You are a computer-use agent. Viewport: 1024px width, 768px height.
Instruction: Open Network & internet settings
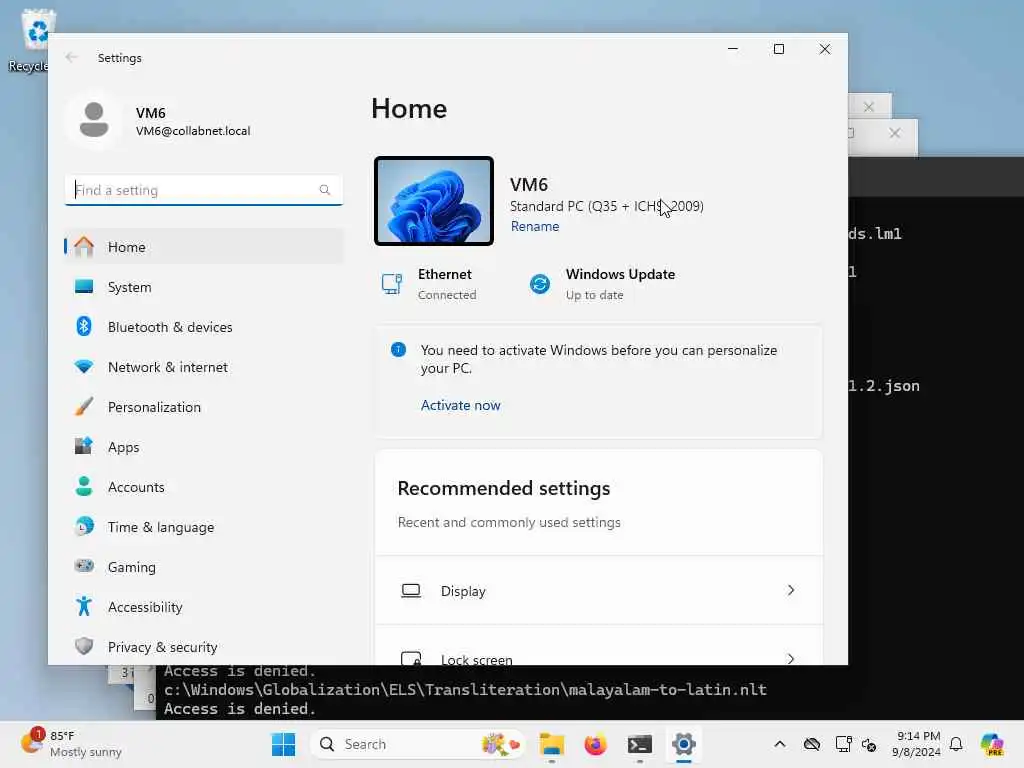tap(204, 367)
